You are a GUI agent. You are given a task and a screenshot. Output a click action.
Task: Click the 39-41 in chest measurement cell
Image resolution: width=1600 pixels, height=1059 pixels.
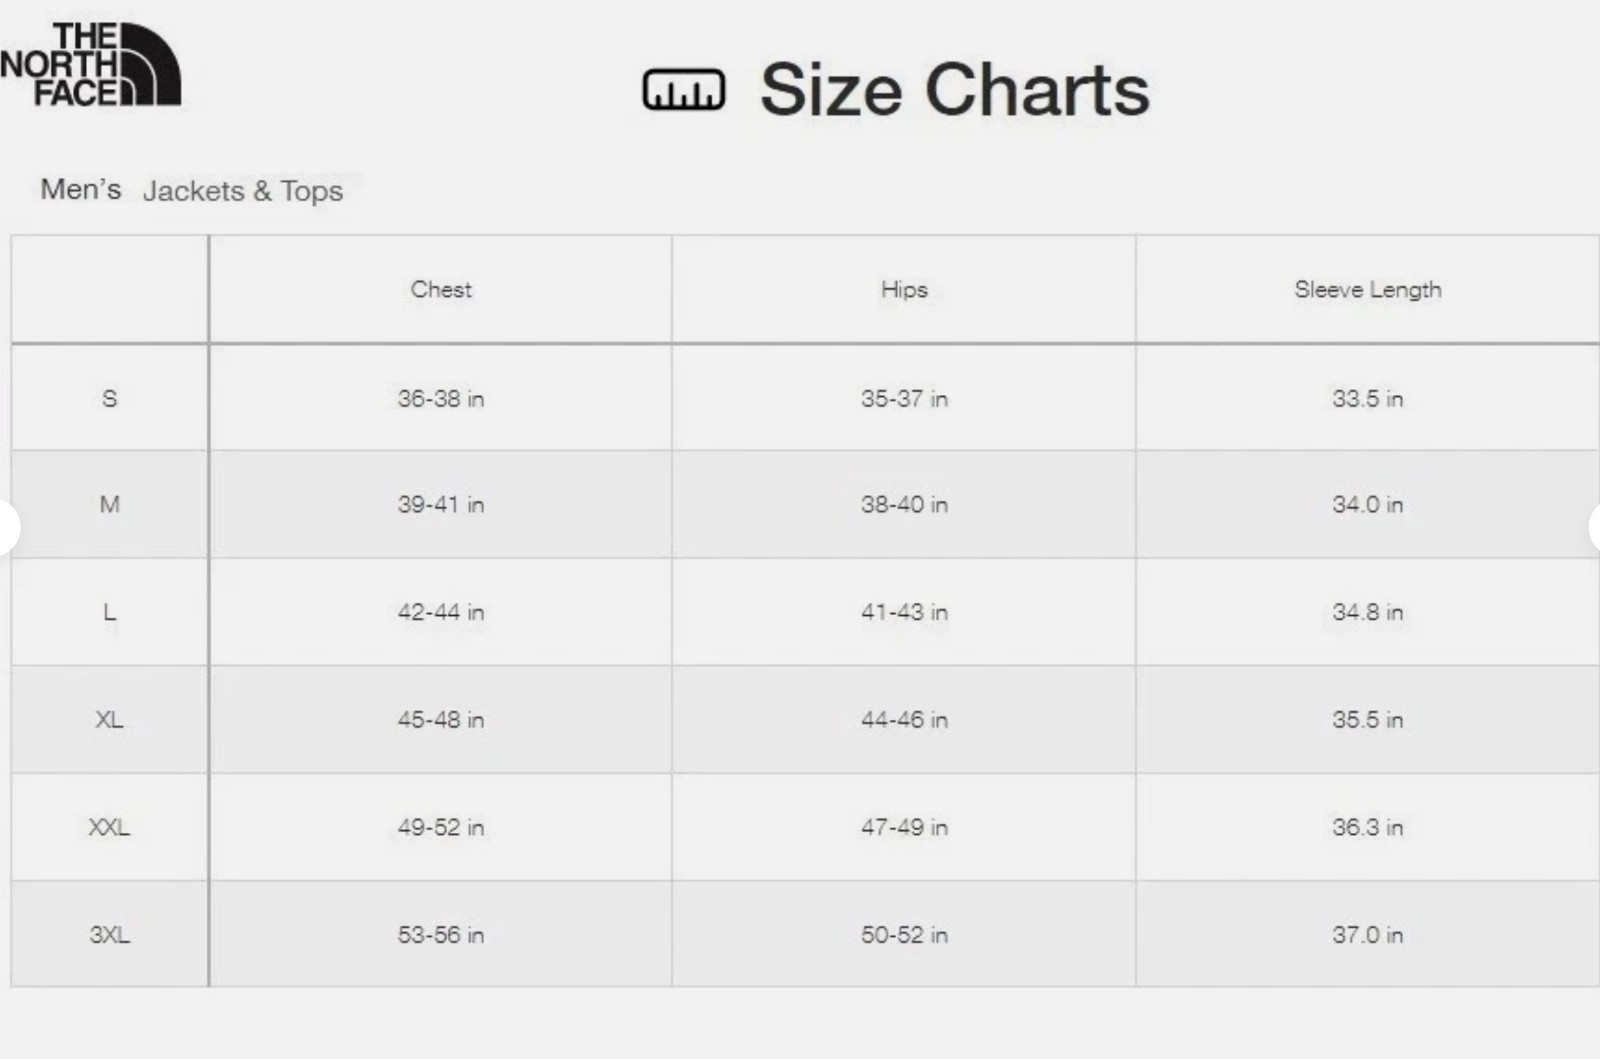tap(441, 505)
